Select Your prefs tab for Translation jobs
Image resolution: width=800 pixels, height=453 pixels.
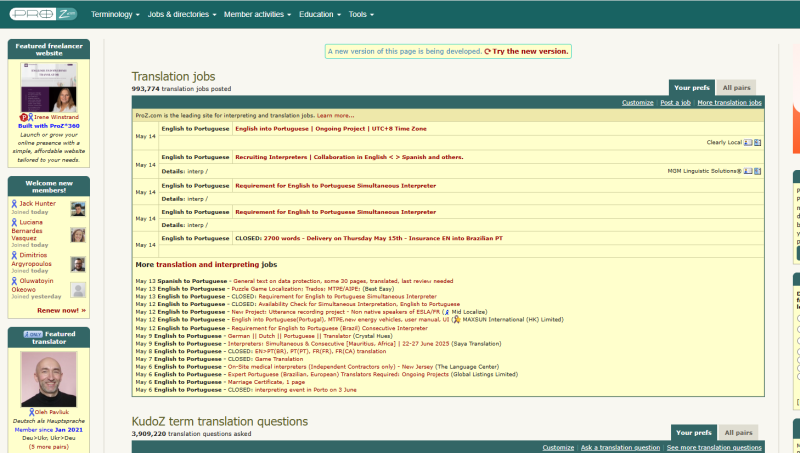[x=692, y=88]
